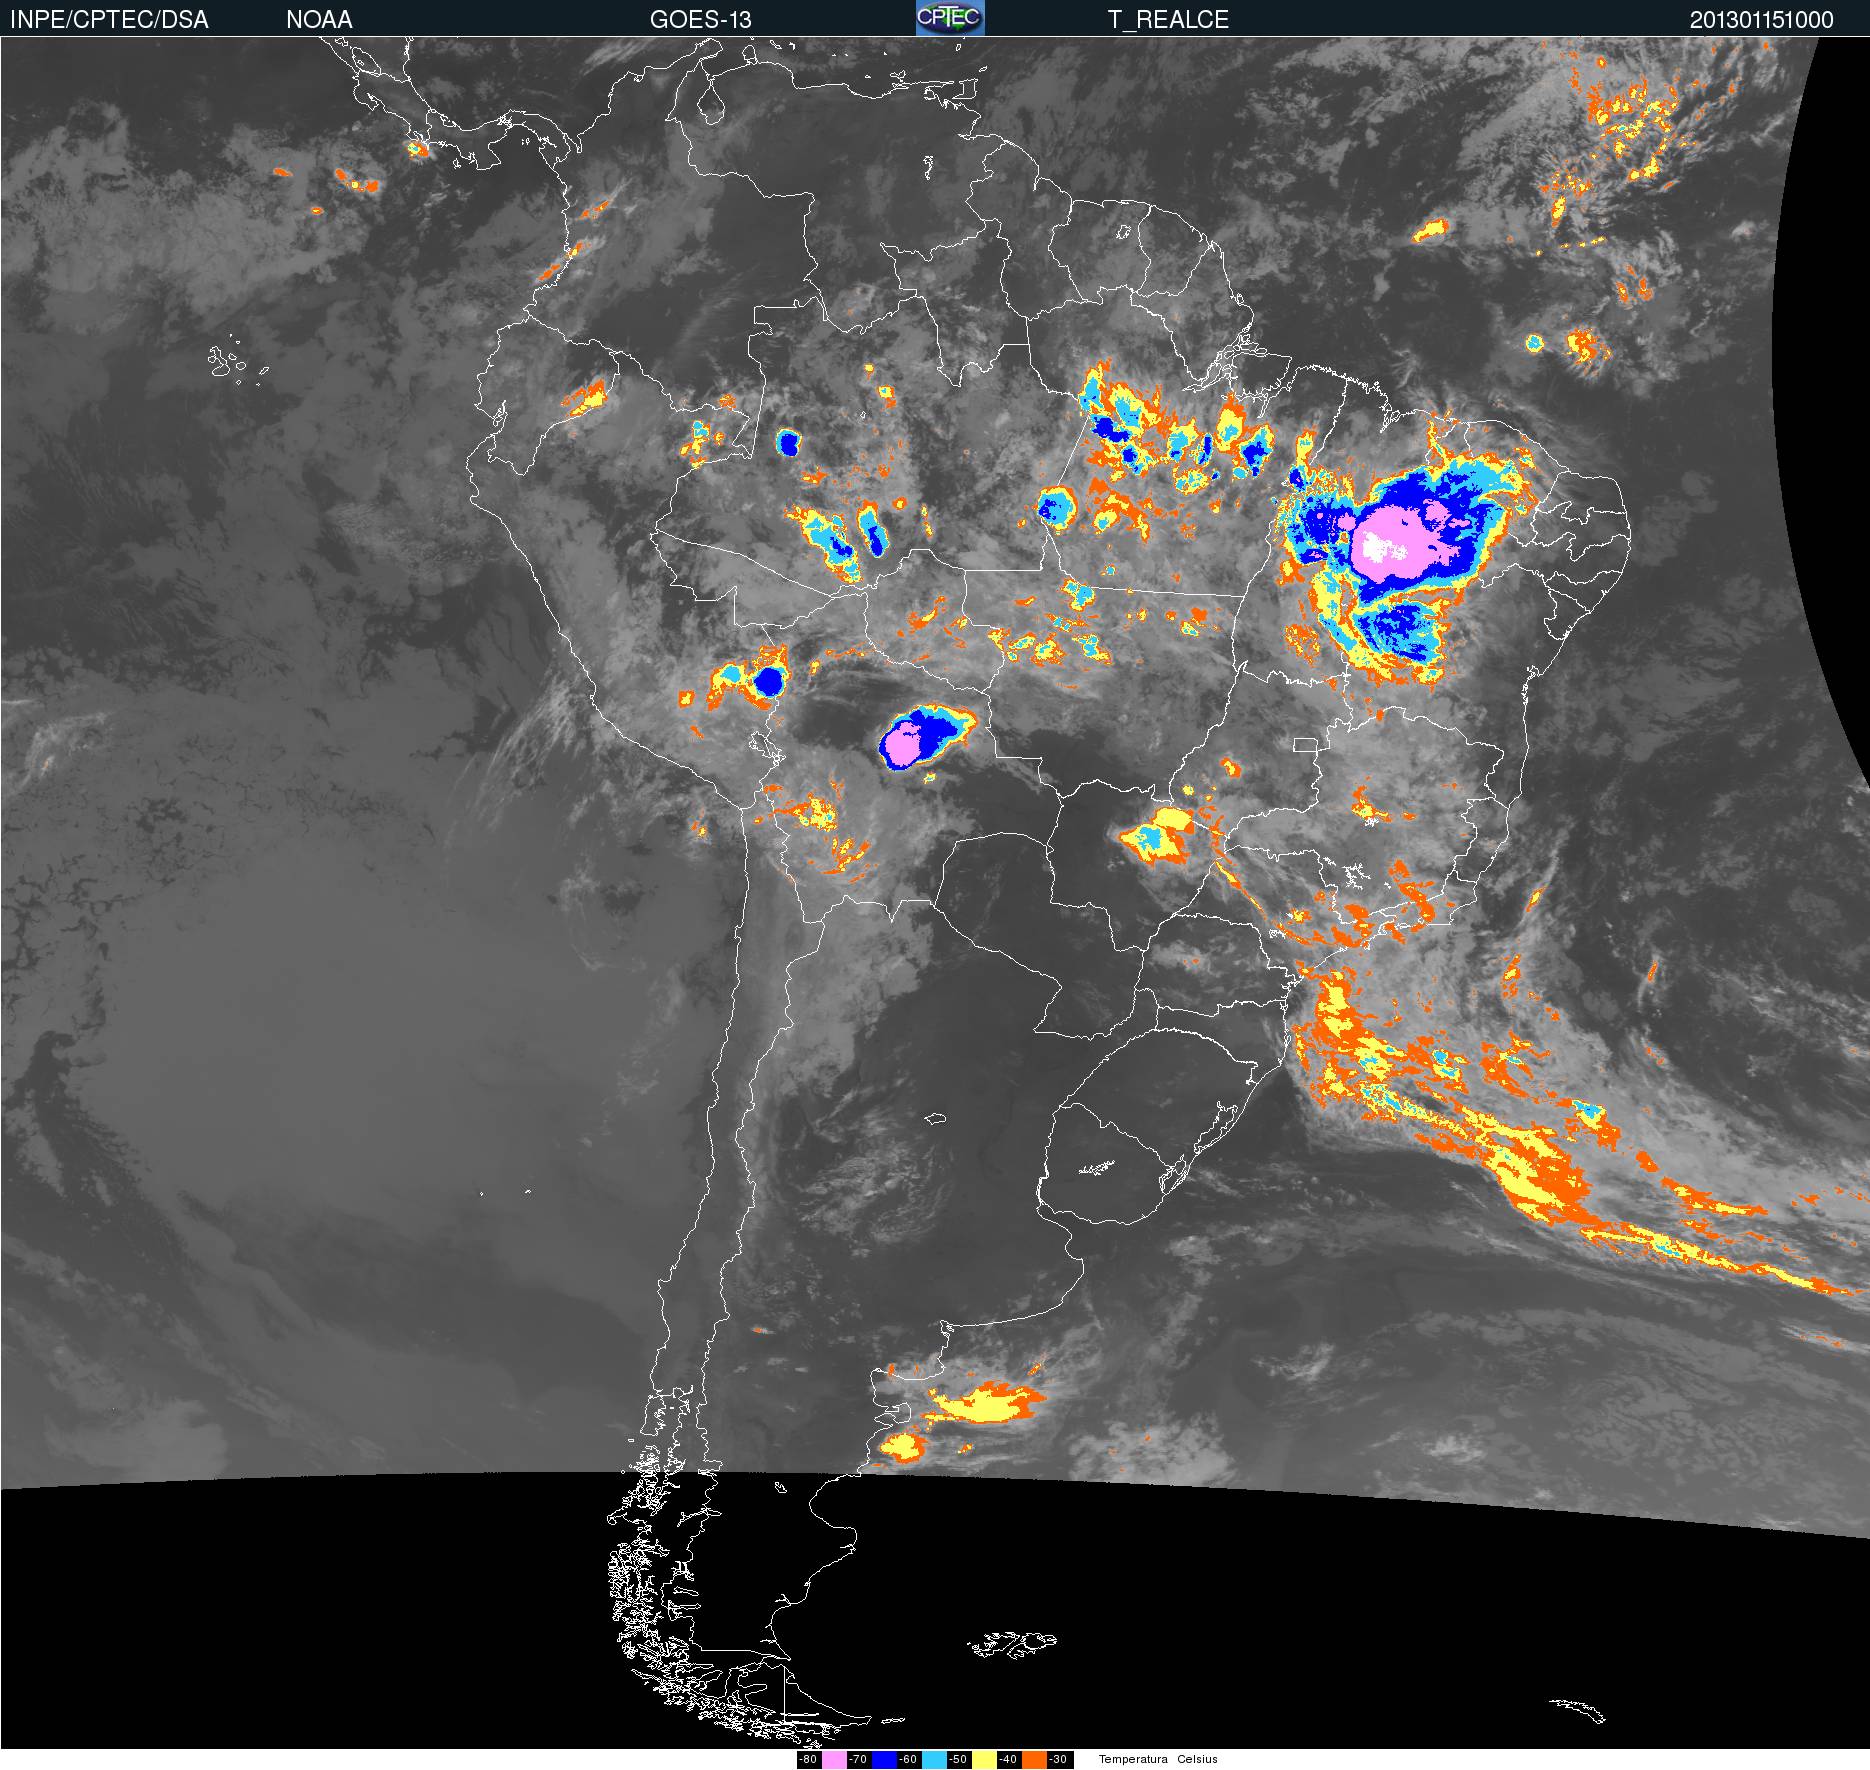
Task: Select the dark blue legend color swatch
Action: click(884, 1760)
